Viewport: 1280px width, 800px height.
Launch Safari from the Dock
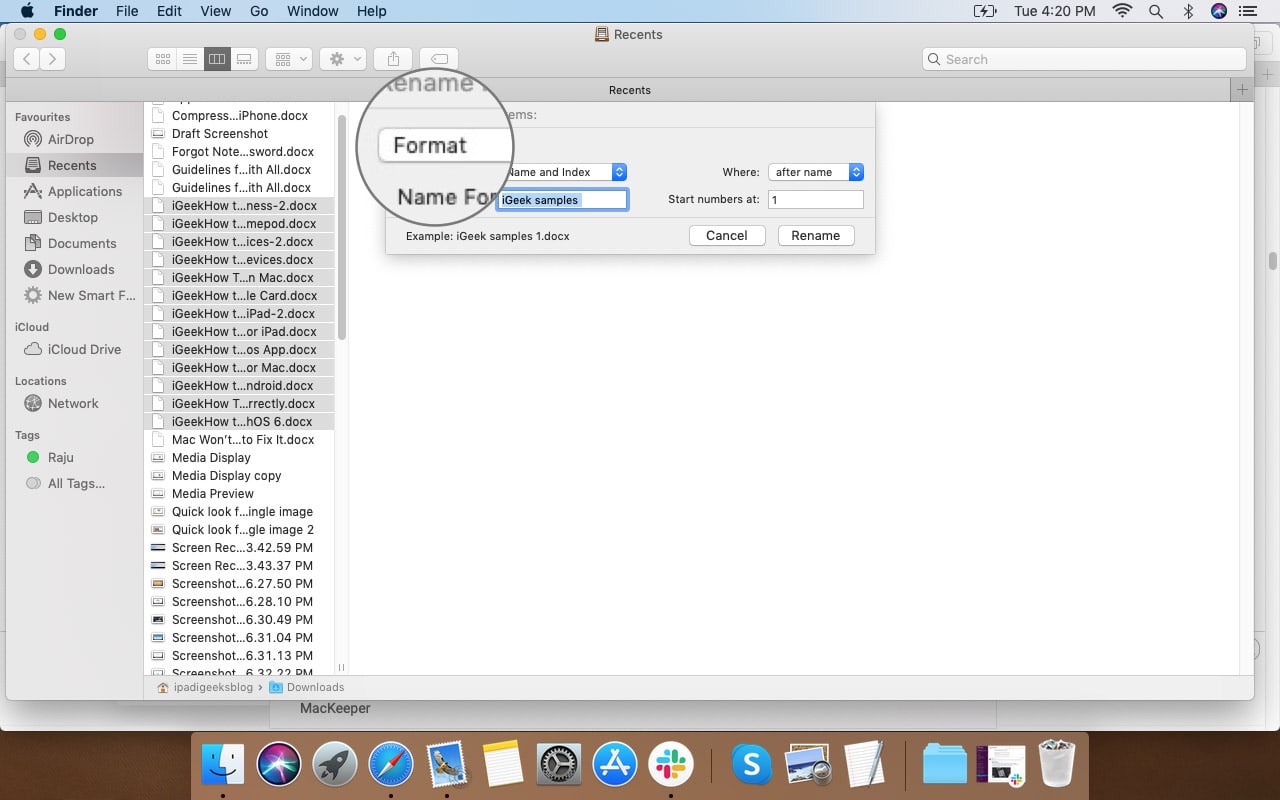coord(390,763)
